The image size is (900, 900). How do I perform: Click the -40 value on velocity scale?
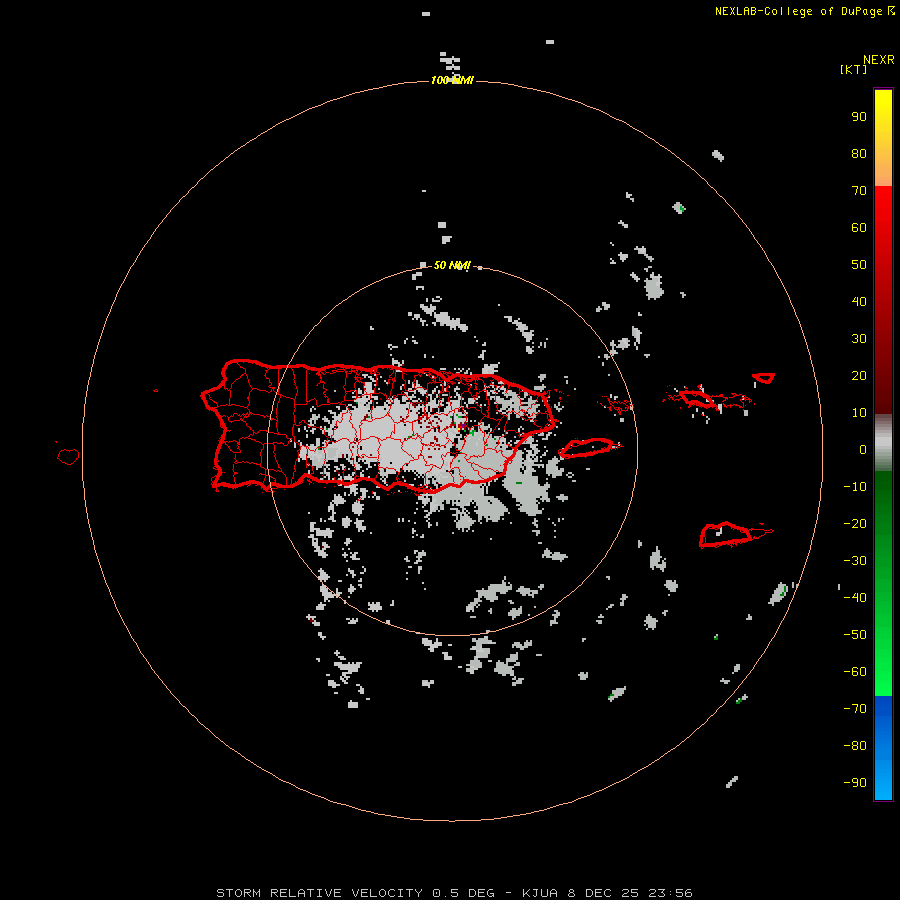coord(855,598)
